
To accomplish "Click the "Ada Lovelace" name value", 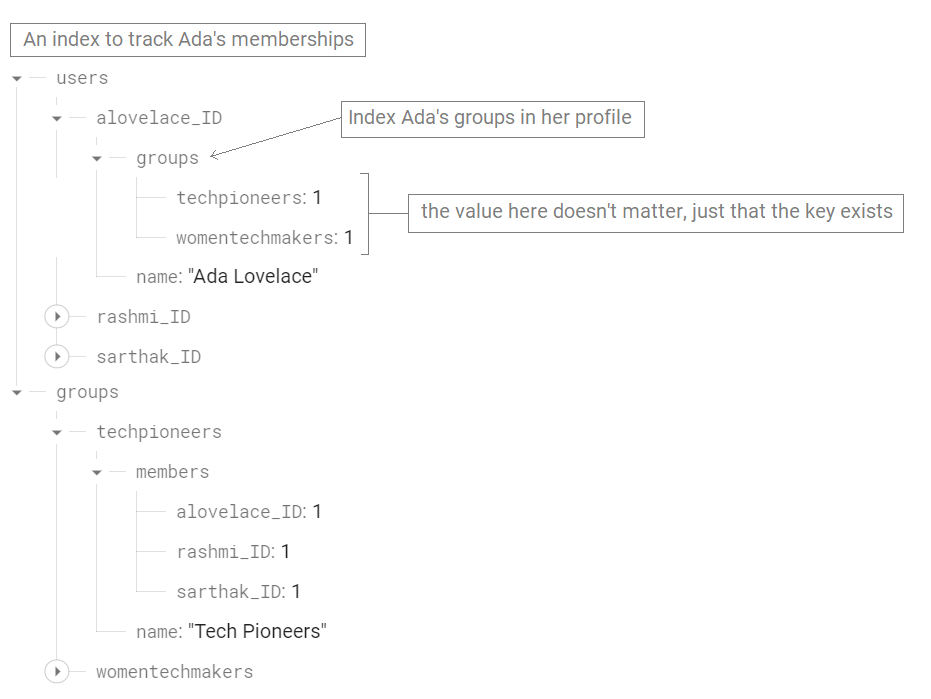I will [252, 277].
